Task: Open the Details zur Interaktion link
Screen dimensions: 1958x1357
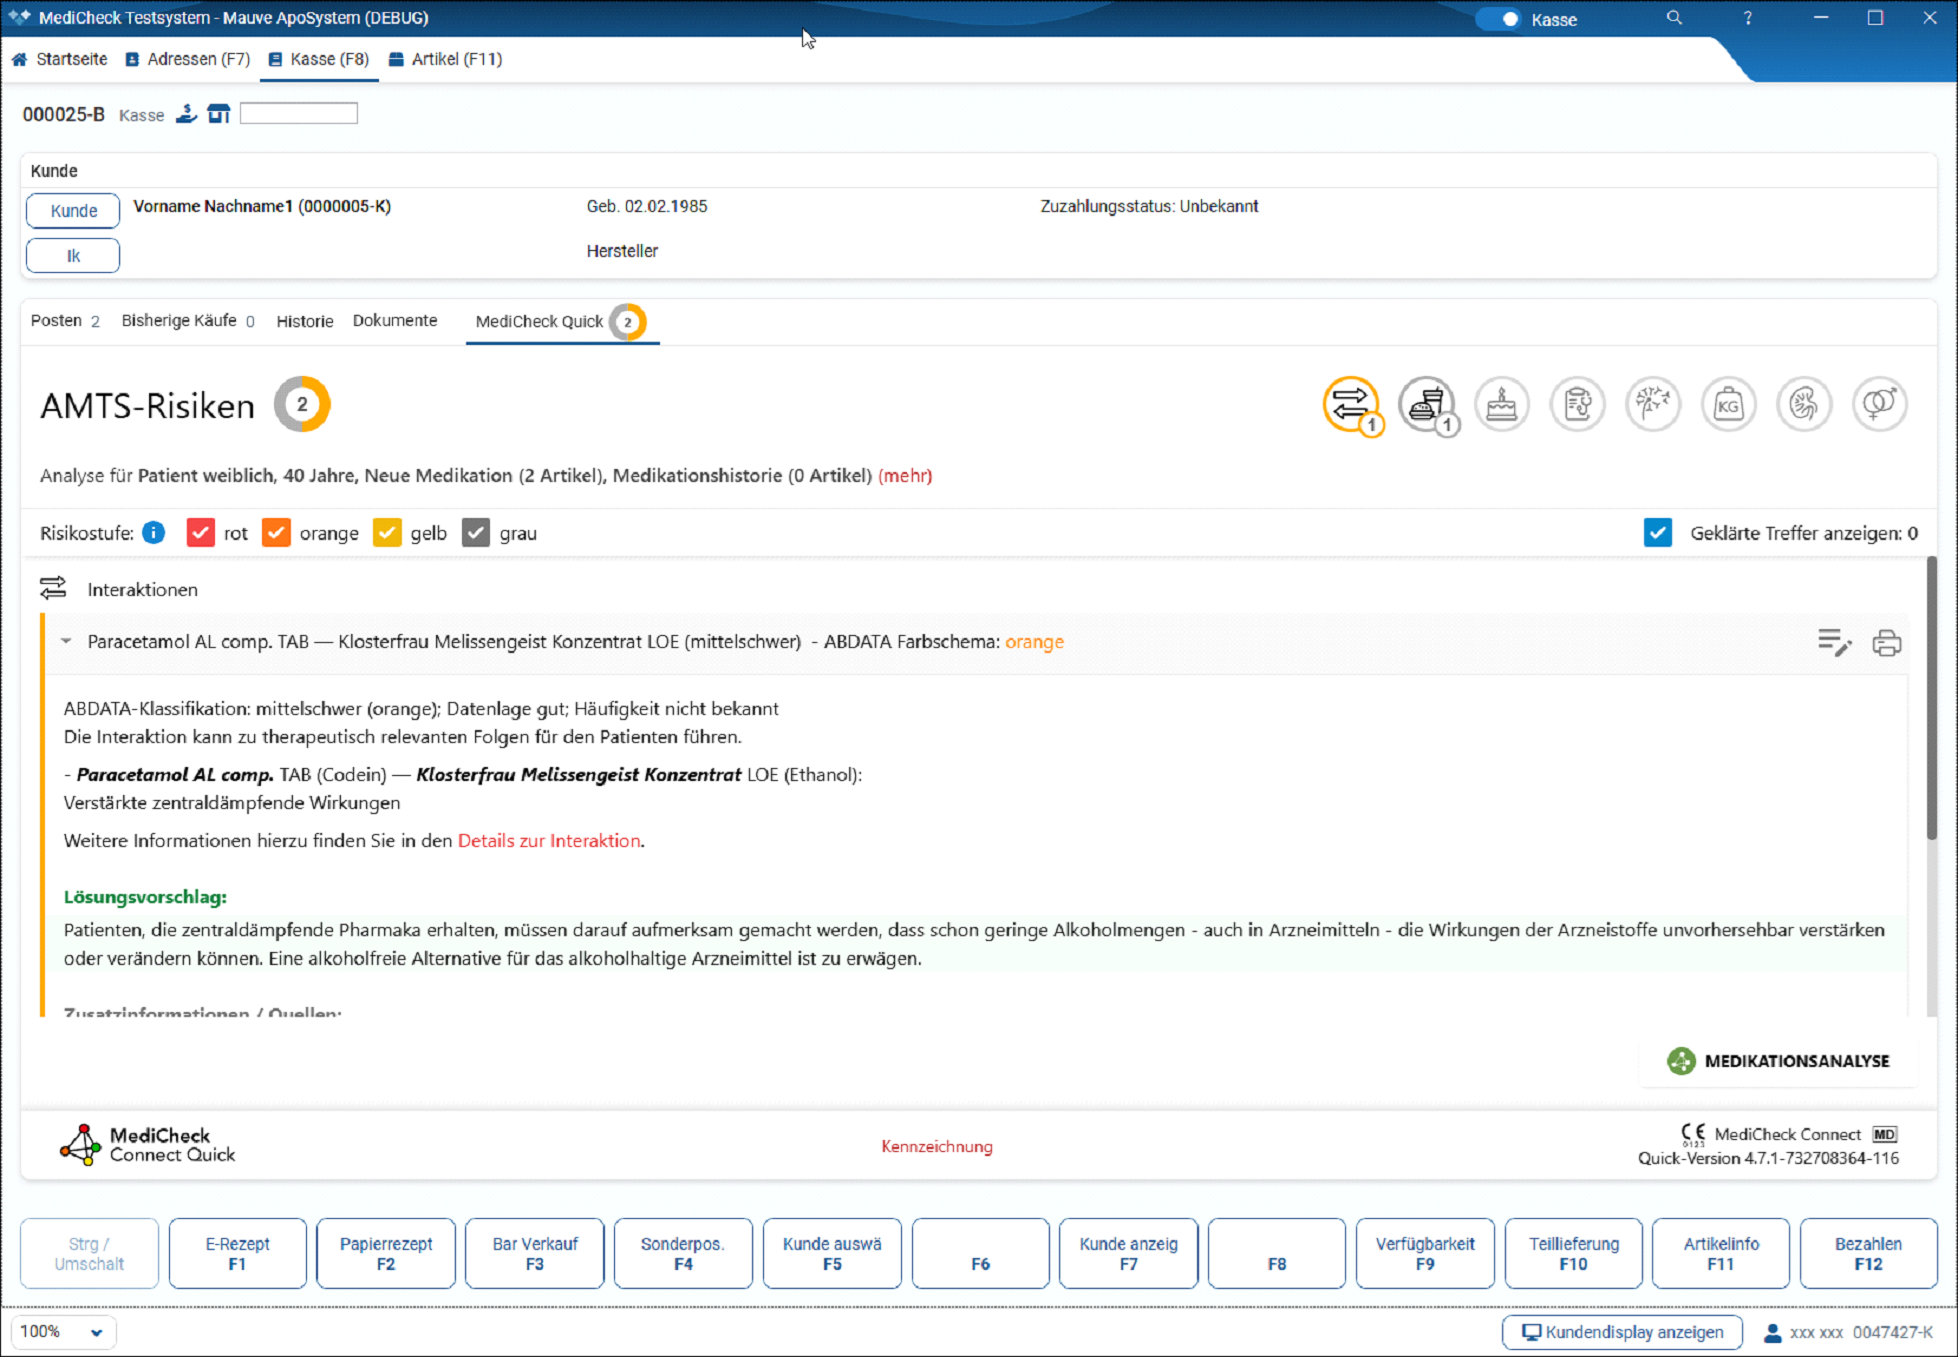Action: (549, 841)
